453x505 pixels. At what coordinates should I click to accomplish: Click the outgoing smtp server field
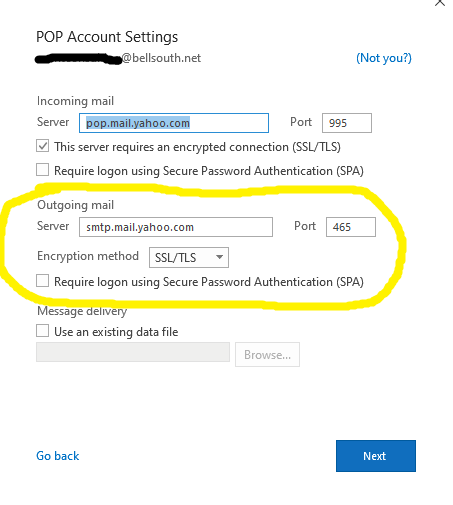point(176,227)
